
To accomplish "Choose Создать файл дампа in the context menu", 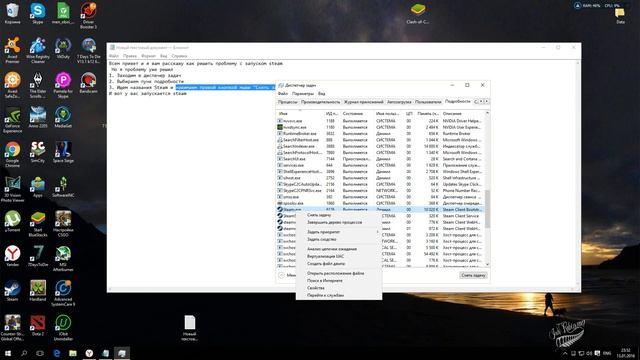I will click(x=339, y=264).
